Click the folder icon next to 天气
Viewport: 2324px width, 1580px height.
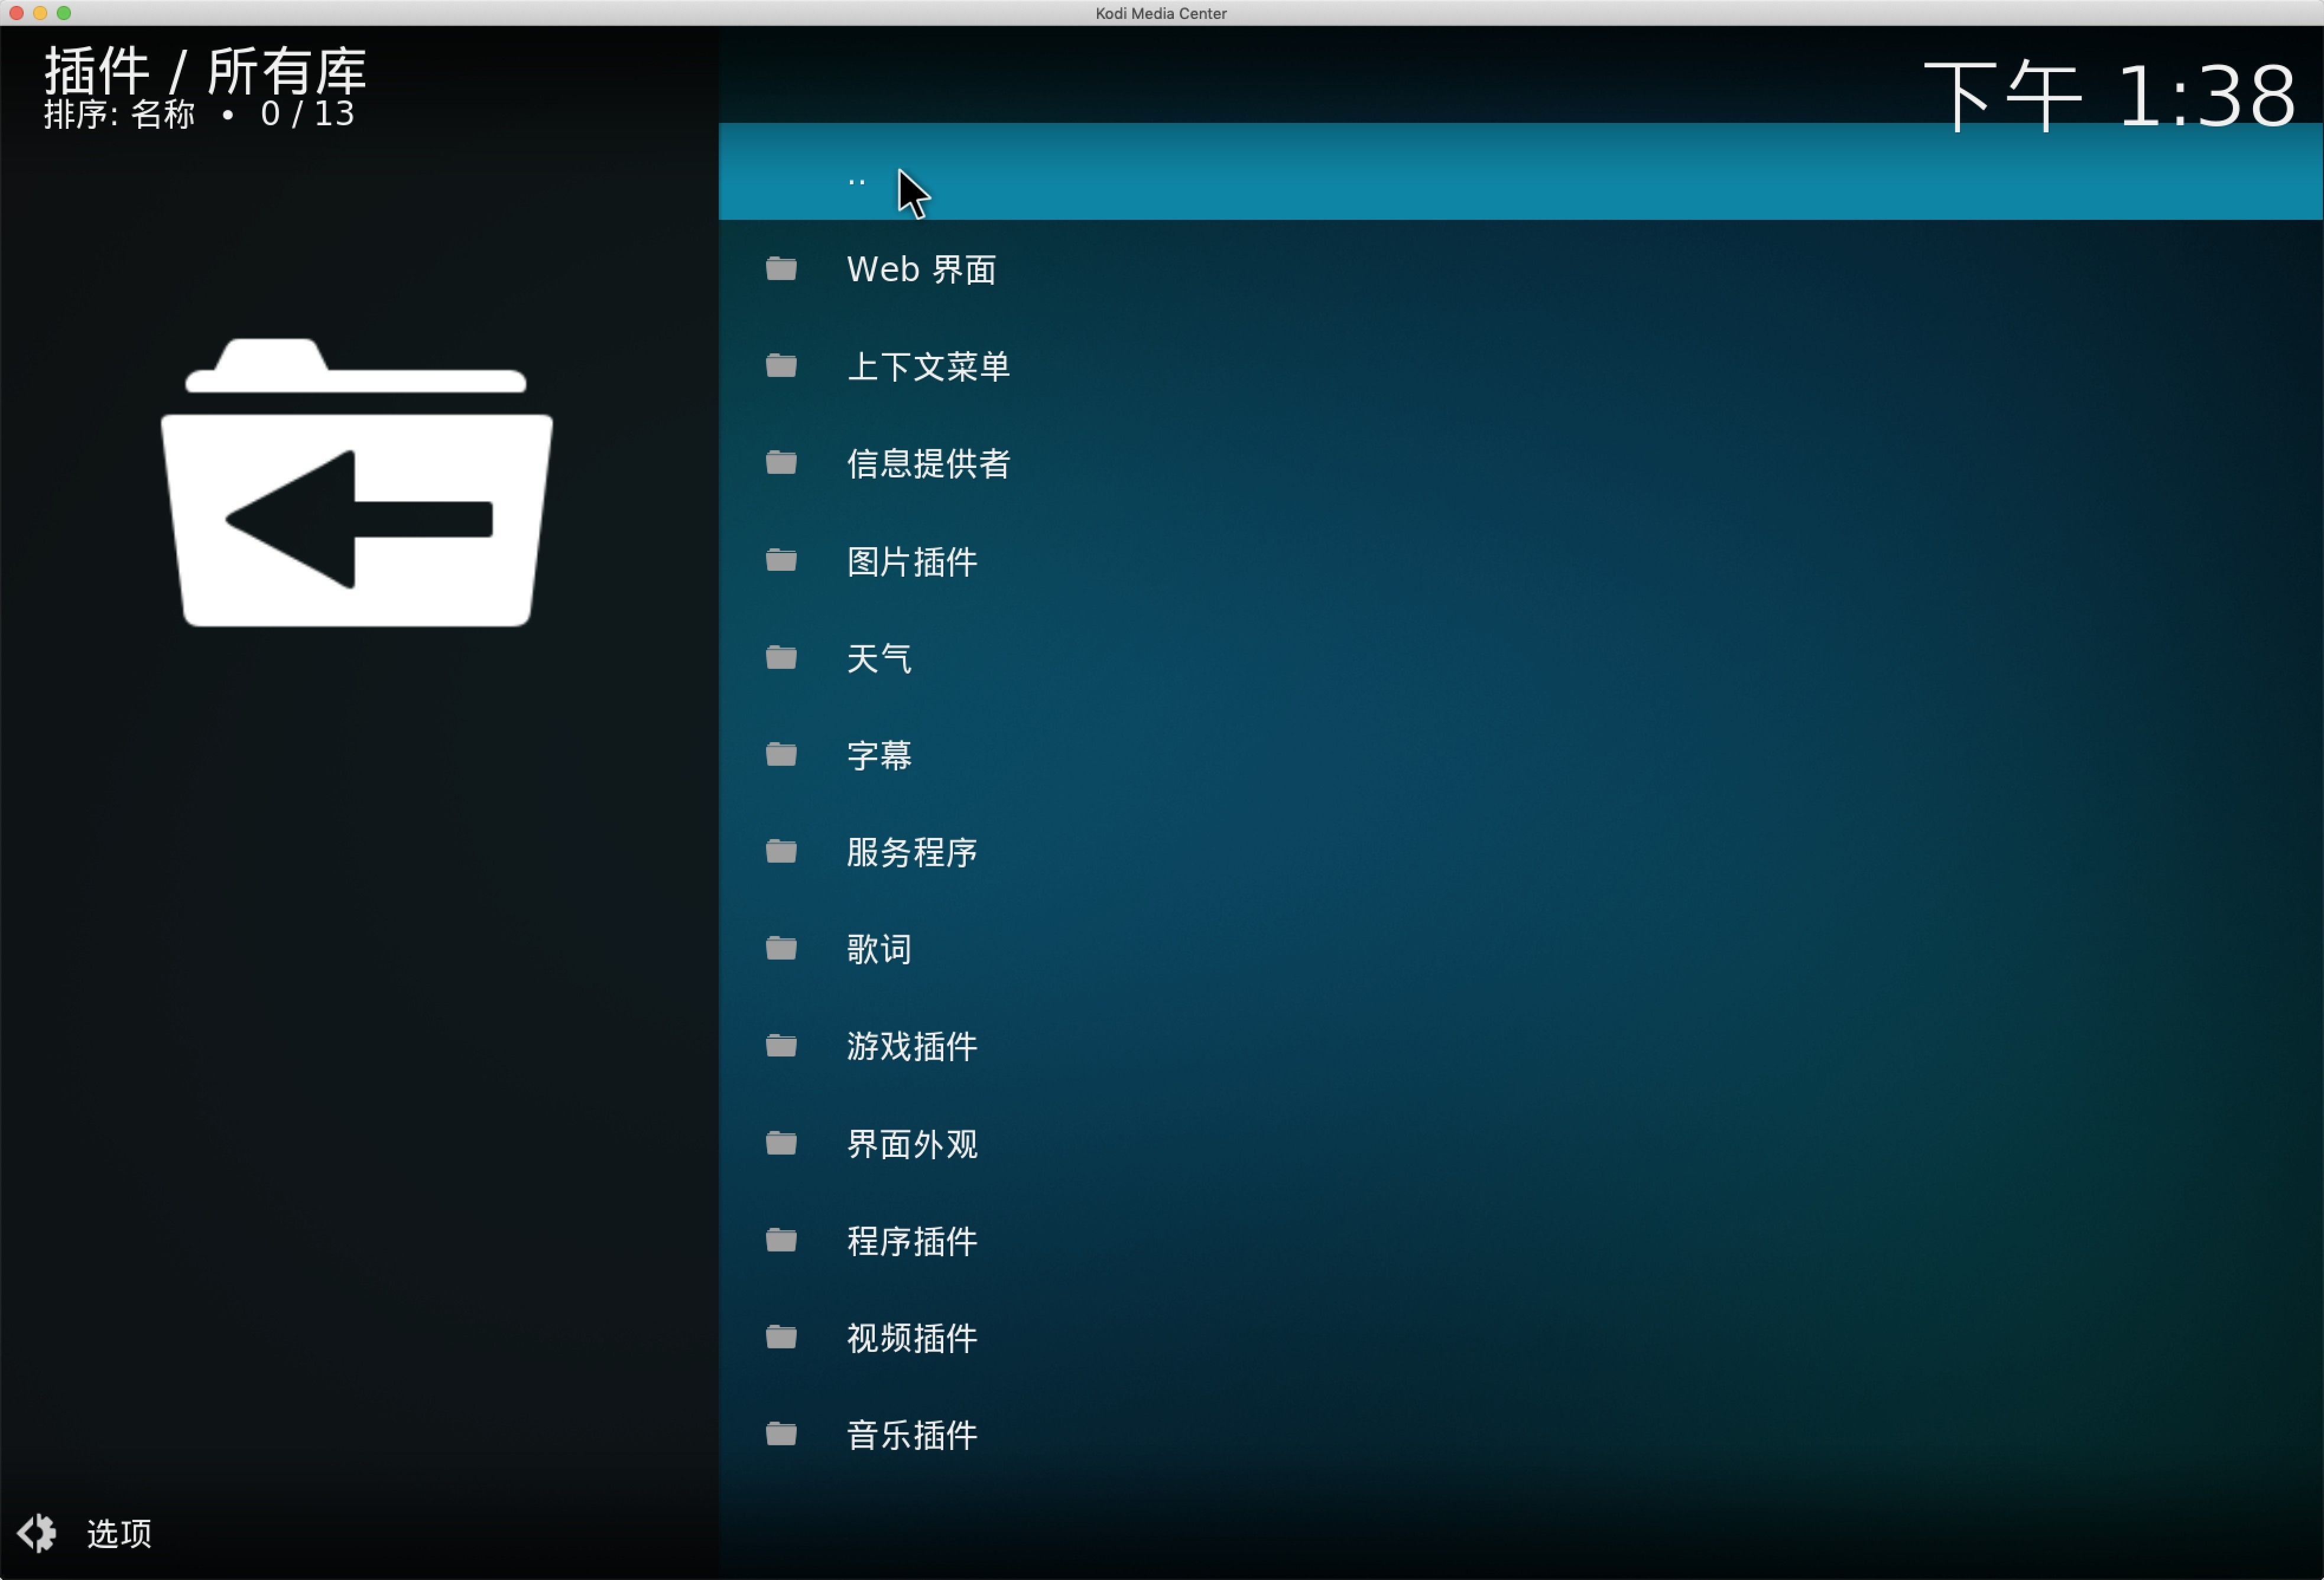781,658
